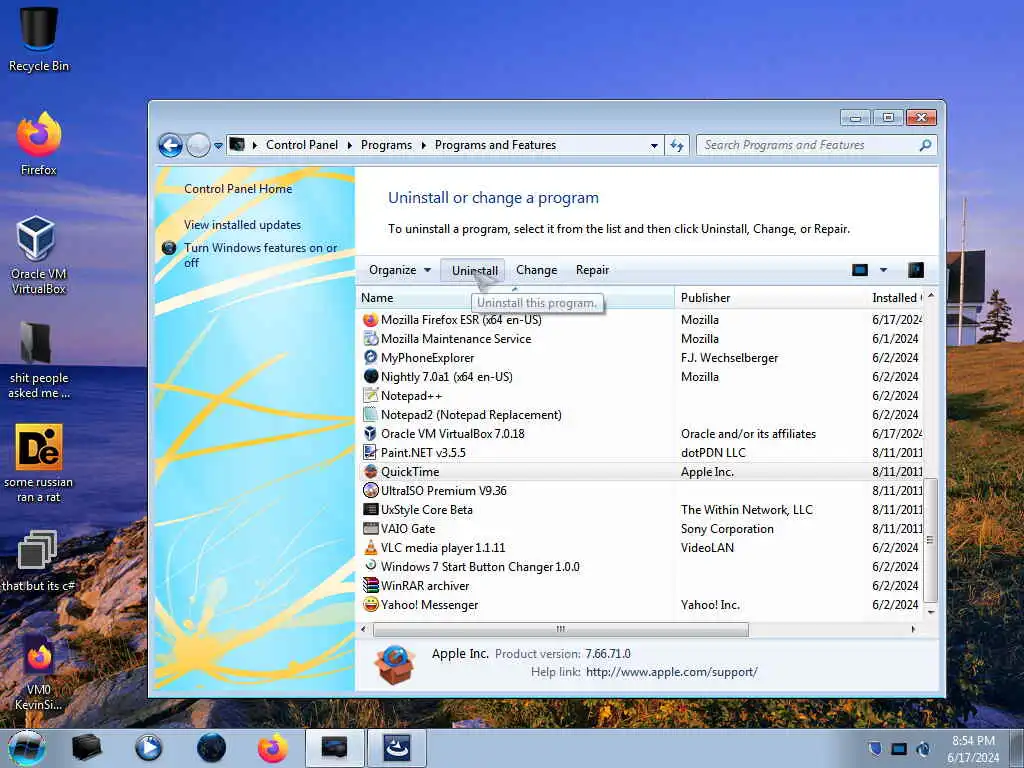Click the horizontal scrollbar right arrow
The image size is (1024, 768).
[x=913, y=630]
